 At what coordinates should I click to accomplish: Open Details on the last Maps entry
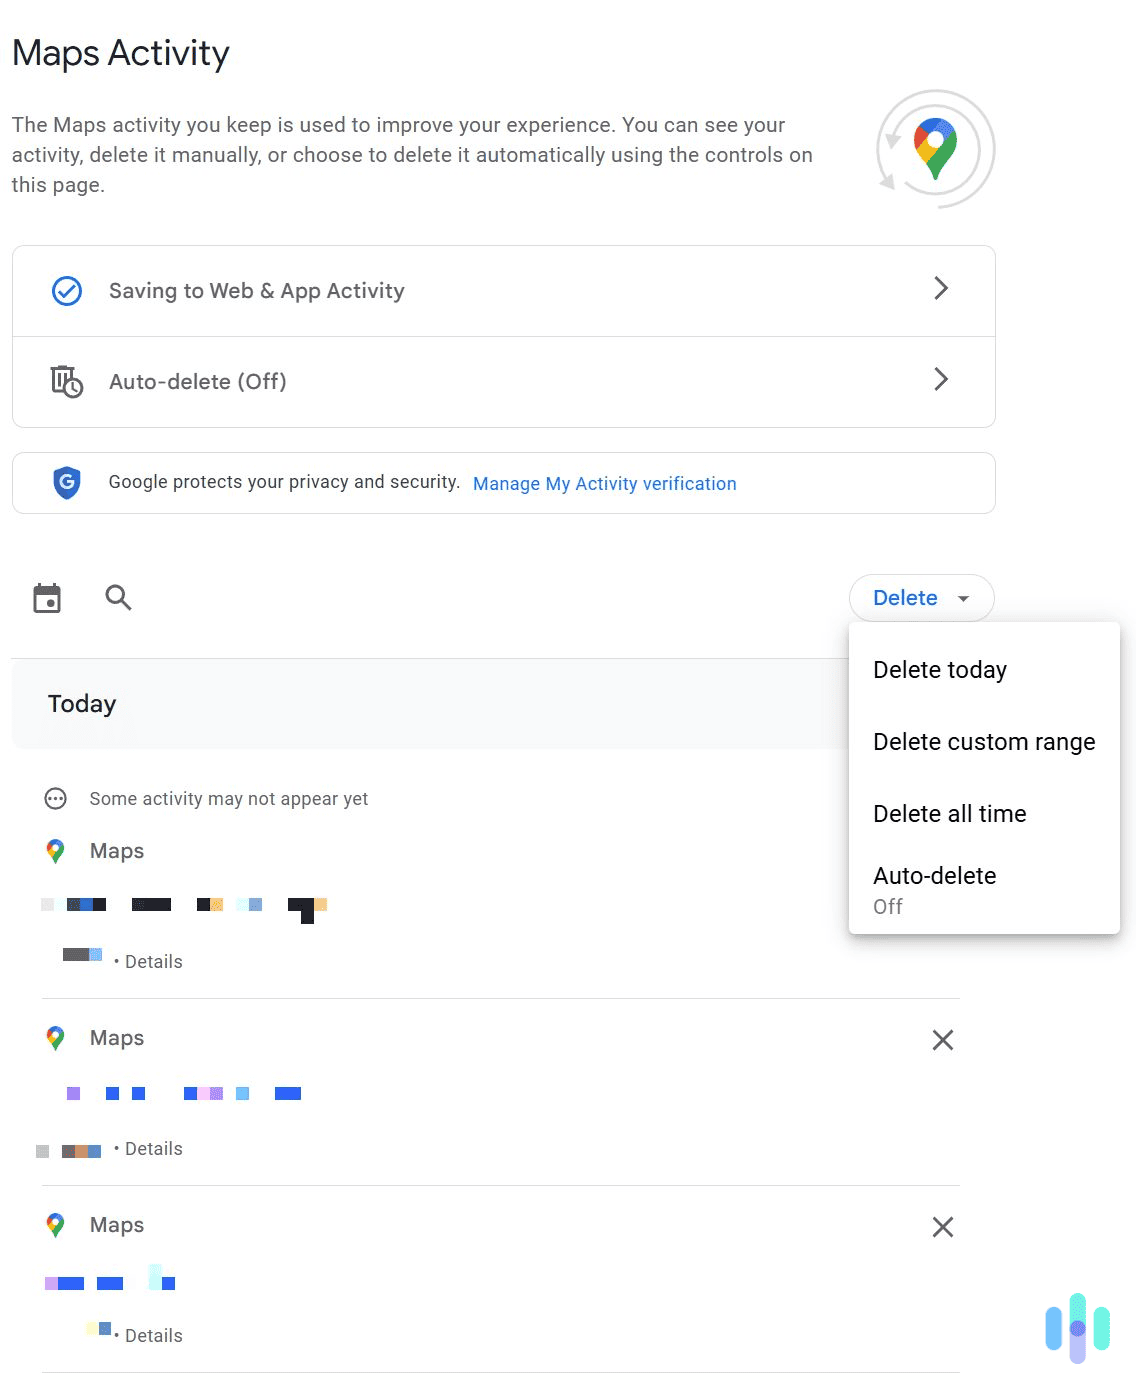tap(153, 1335)
